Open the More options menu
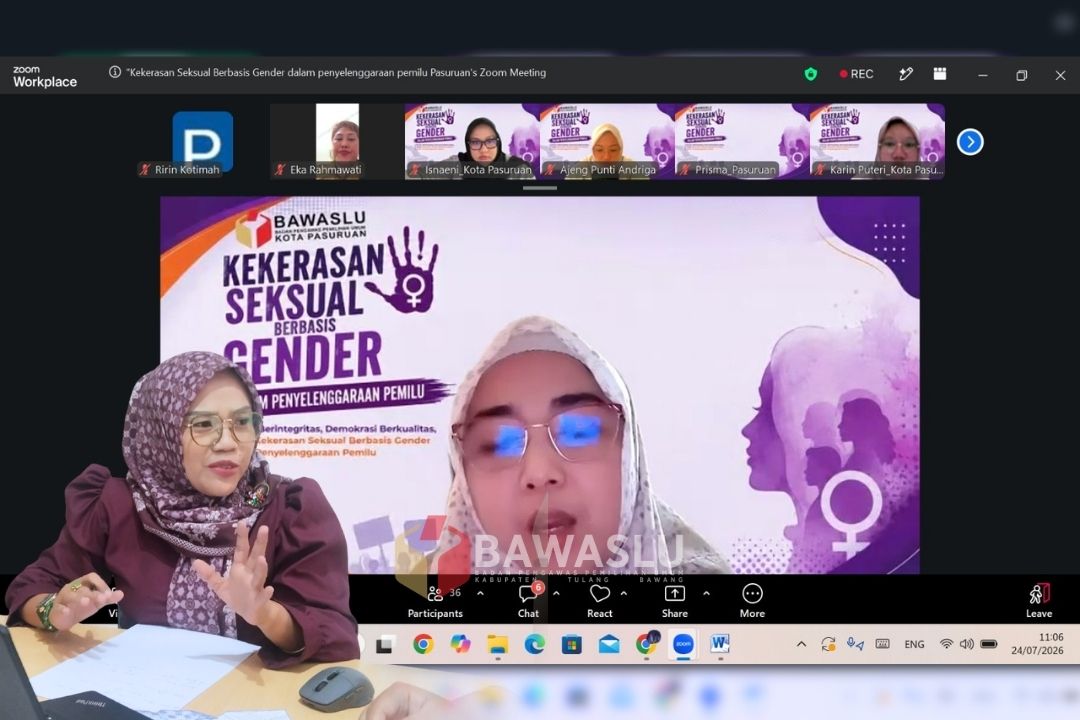Screen dimensions: 1080x720 (752, 601)
